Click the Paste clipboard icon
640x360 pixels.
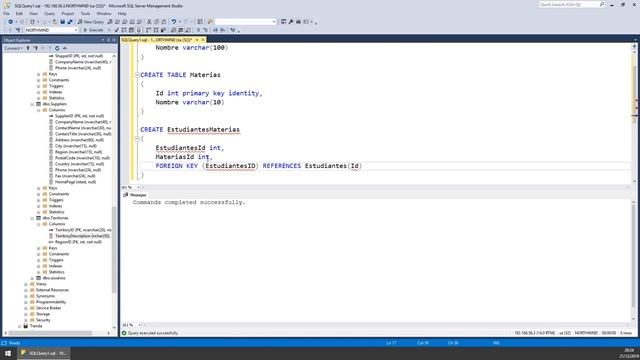(x=164, y=22)
